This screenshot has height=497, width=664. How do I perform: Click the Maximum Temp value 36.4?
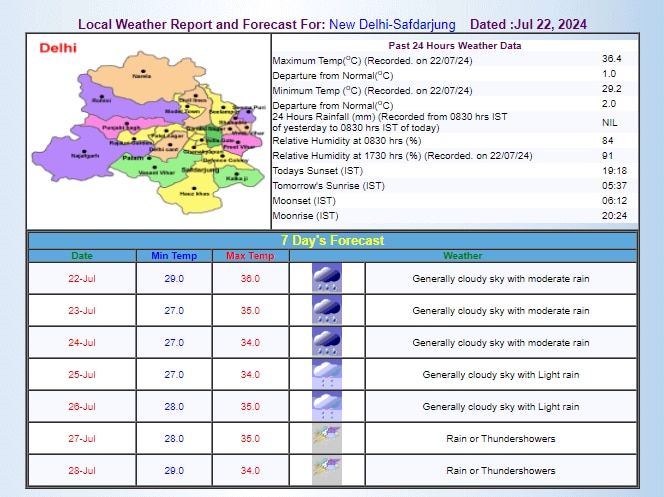(611, 59)
